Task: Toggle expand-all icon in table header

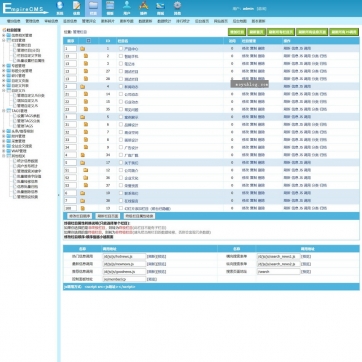Action: click(x=88, y=41)
